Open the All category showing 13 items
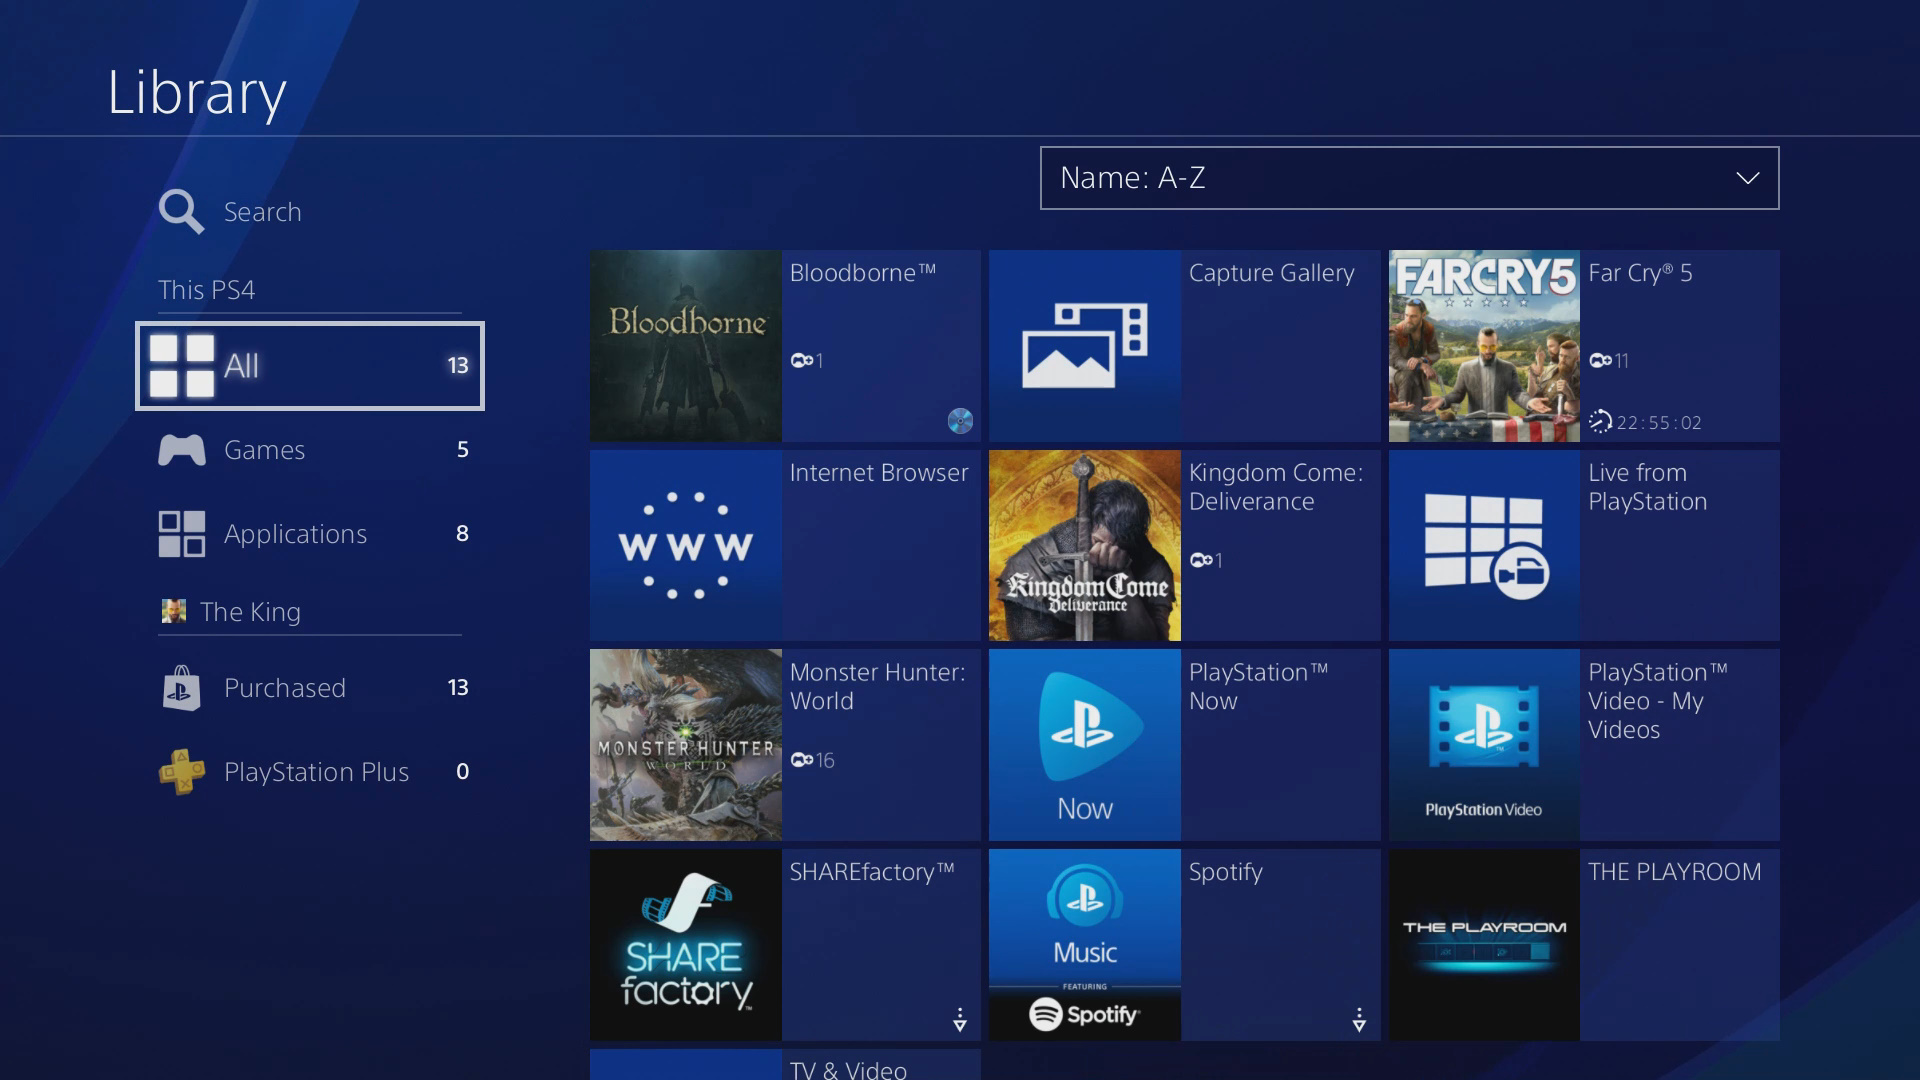 point(310,366)
